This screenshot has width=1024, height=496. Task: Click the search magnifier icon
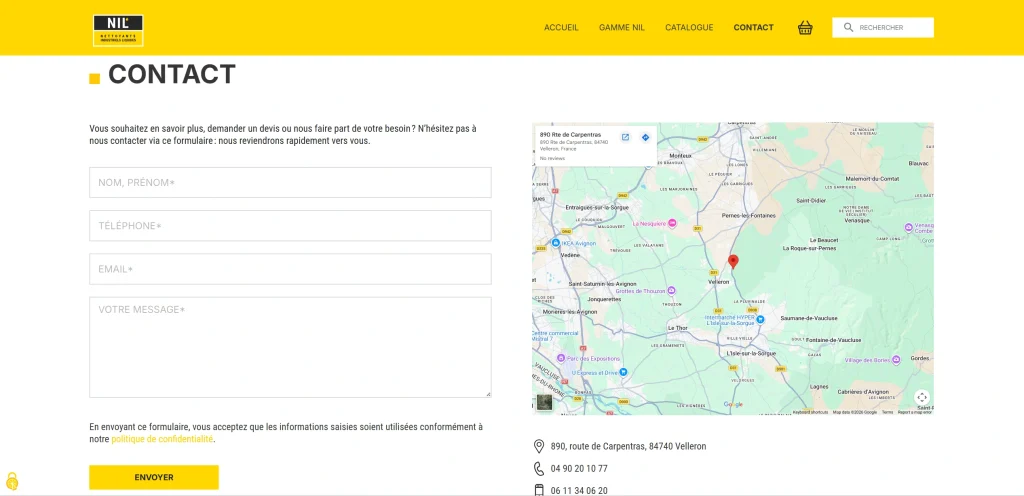tap(848, 27)
